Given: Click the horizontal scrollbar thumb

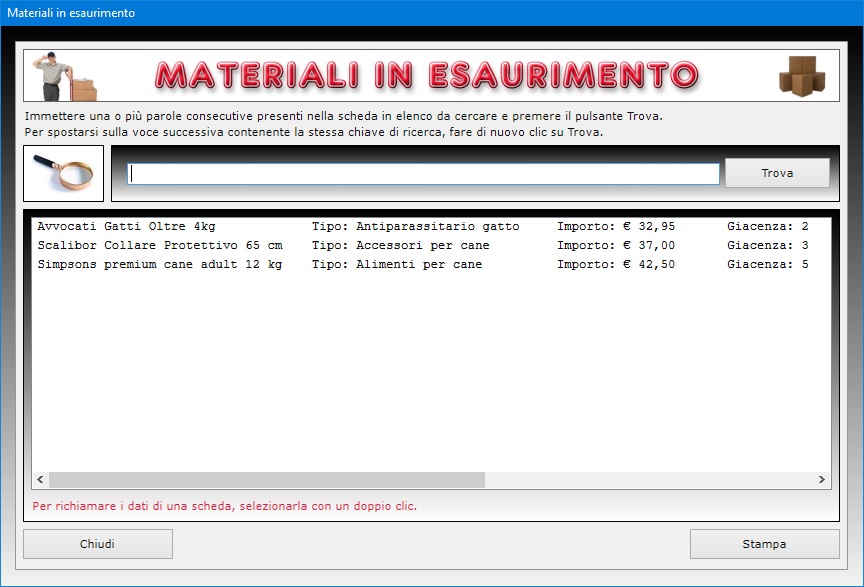Looking at the screenshot, I should (267, 480).
